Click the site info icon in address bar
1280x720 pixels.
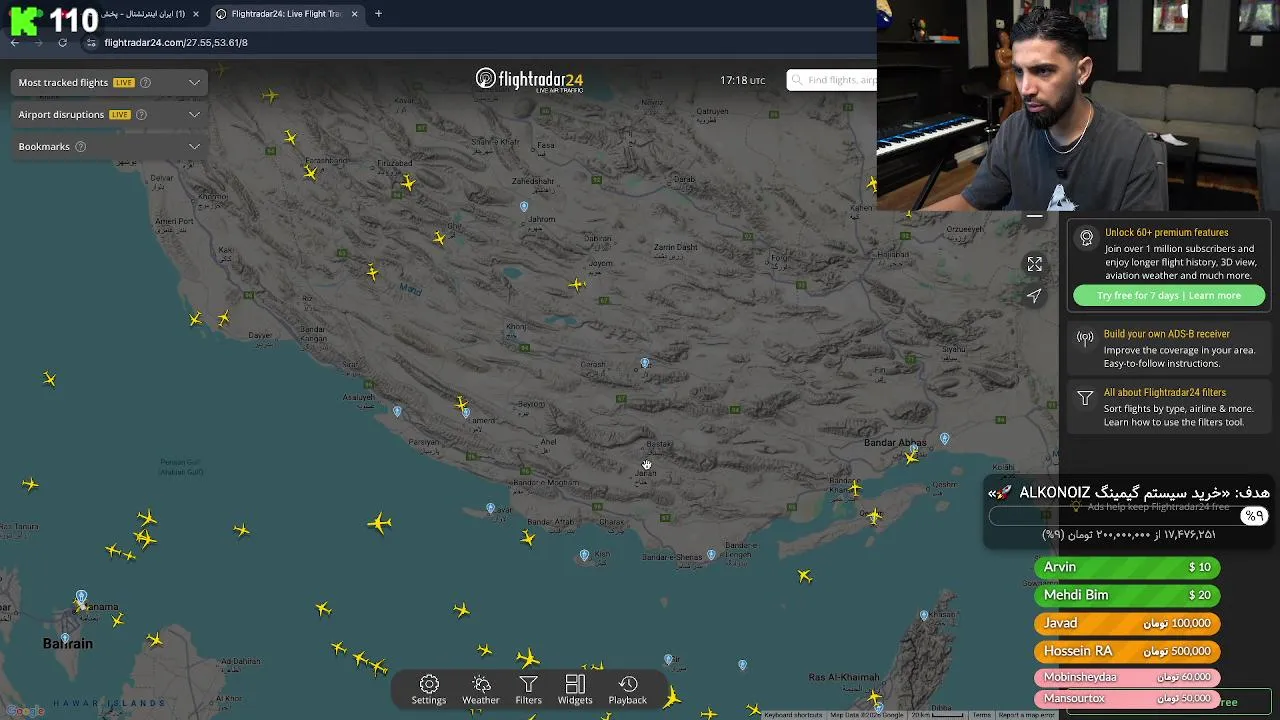pyautogui.click(x=91, y=43)
